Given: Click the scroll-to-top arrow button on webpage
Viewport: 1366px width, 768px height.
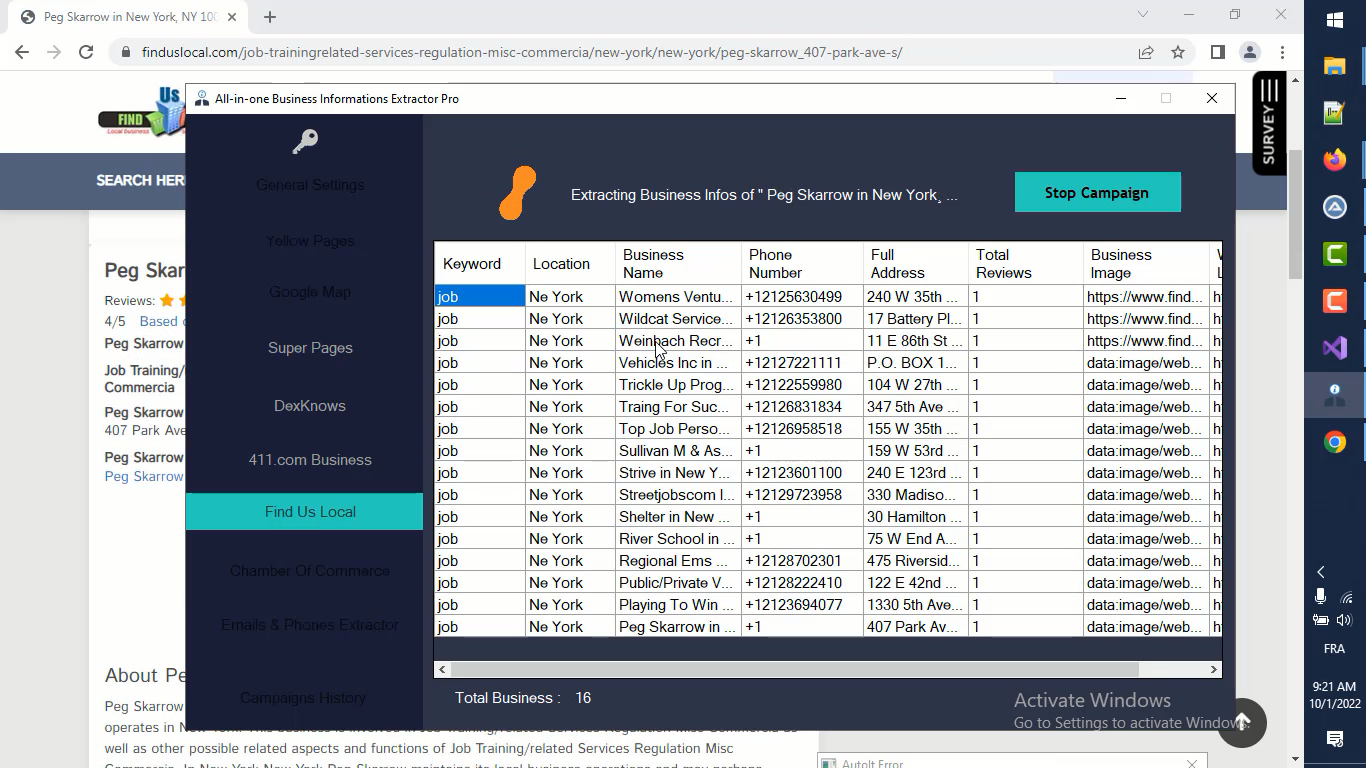Looking at the screenshot, I should [1242, 722].
